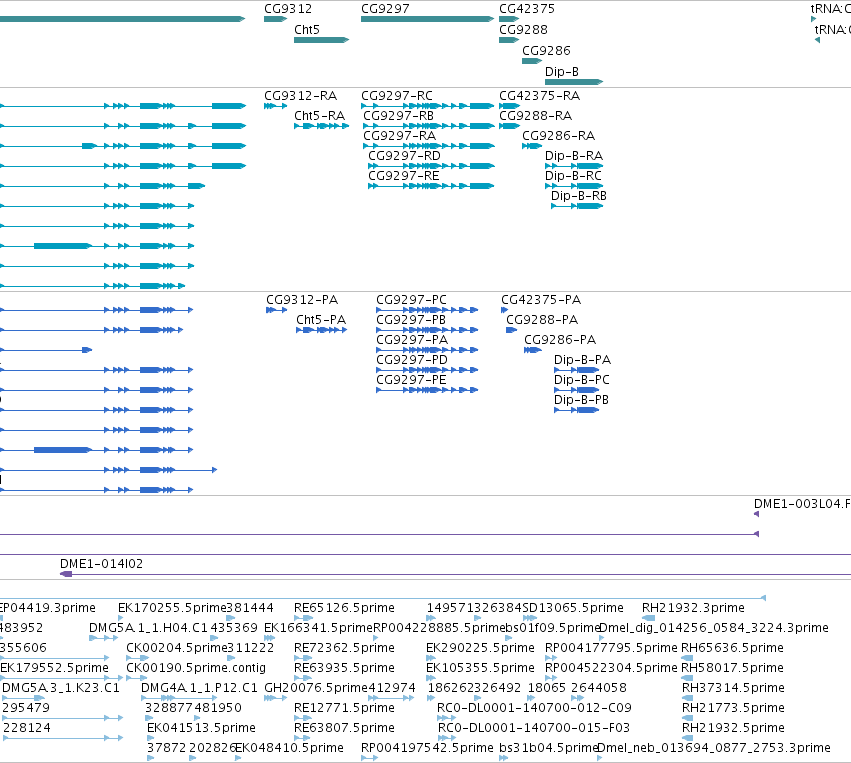This screenshot has height=763, width=851.
Task: Select clone RC0-DL0001-140700-012-C09
Action: coord(447,719)
